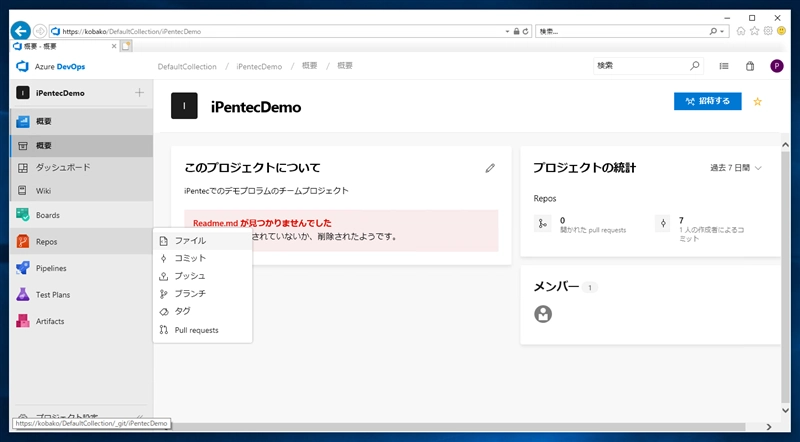
Task: Open Wiki in the sidebar
Action: tap(81, 190)
